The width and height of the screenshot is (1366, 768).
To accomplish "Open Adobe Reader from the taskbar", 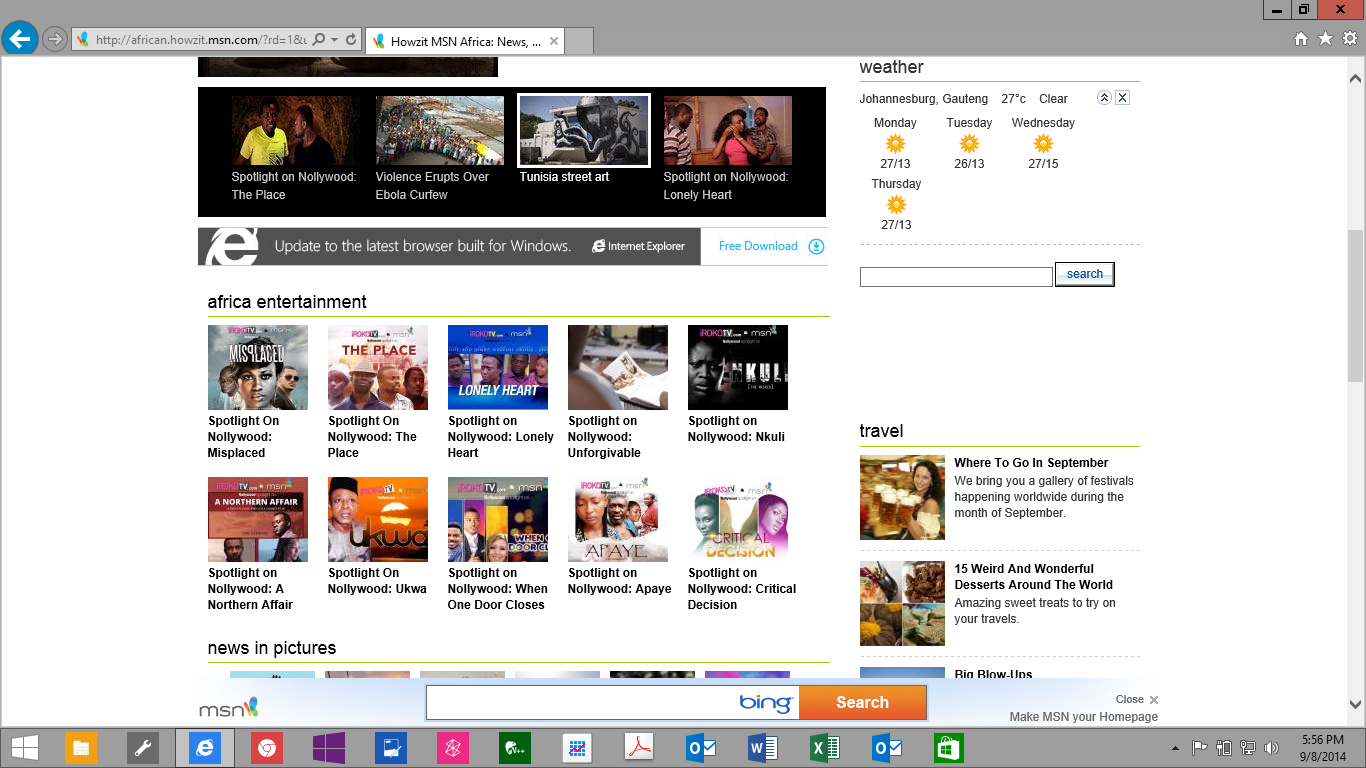I will (638, 748).
